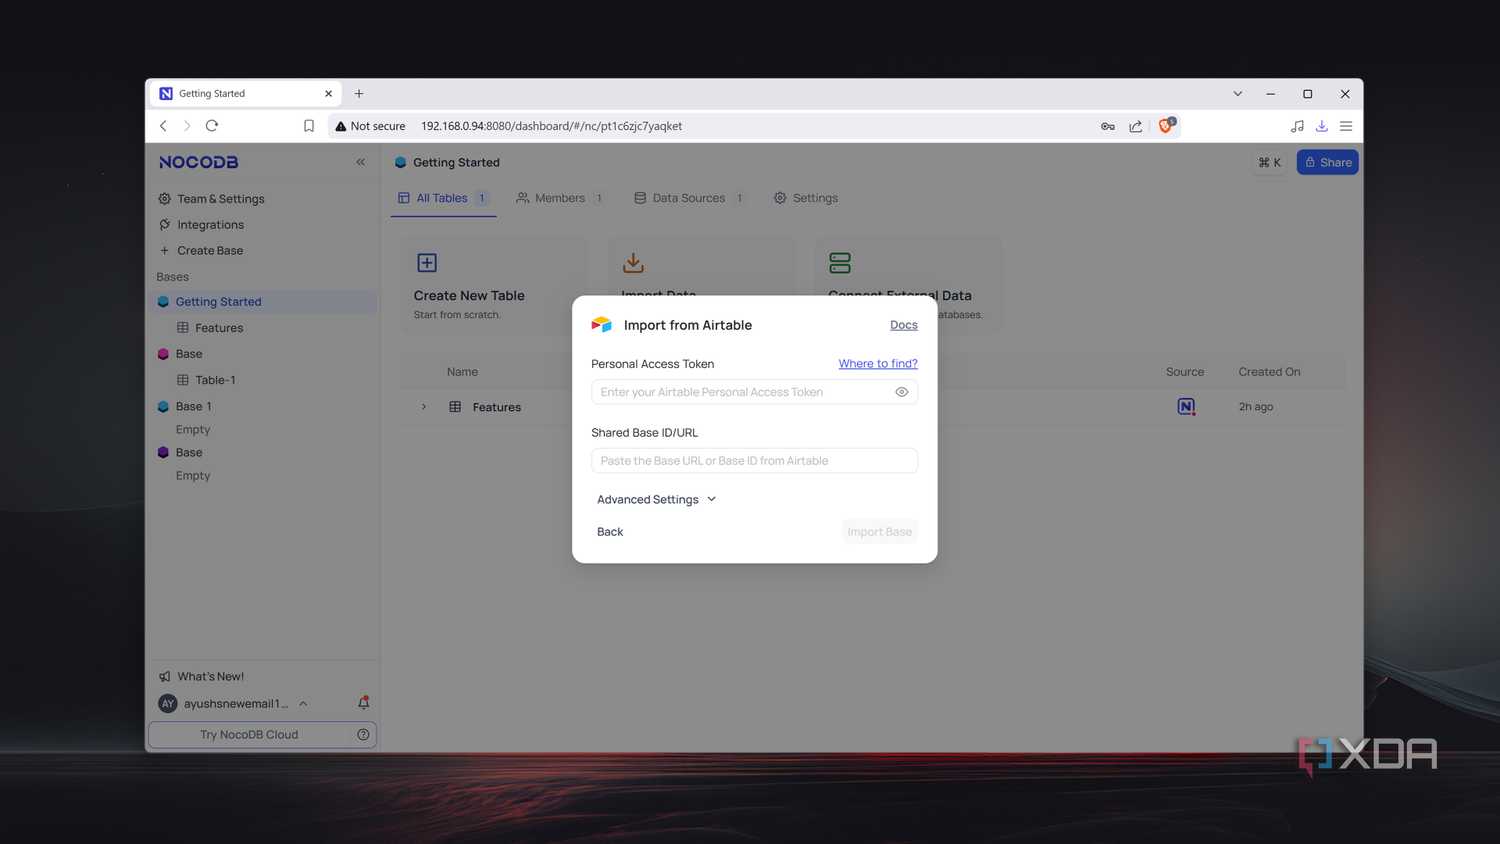Open the Docs link in import dialog
Screen dimensions: 1500x844
coord(903,325)
